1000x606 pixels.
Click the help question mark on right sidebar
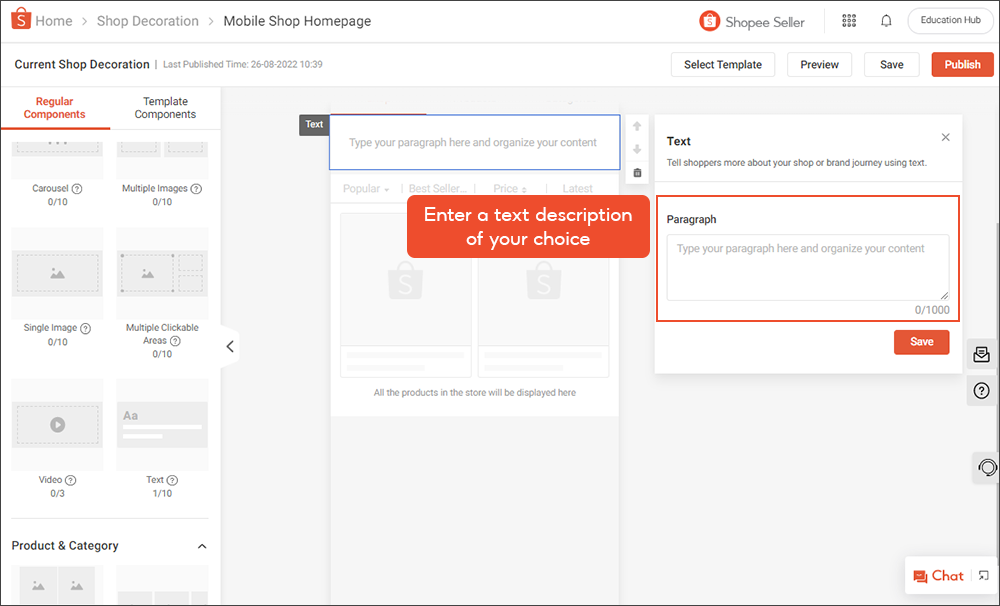[x=982, y=390]
